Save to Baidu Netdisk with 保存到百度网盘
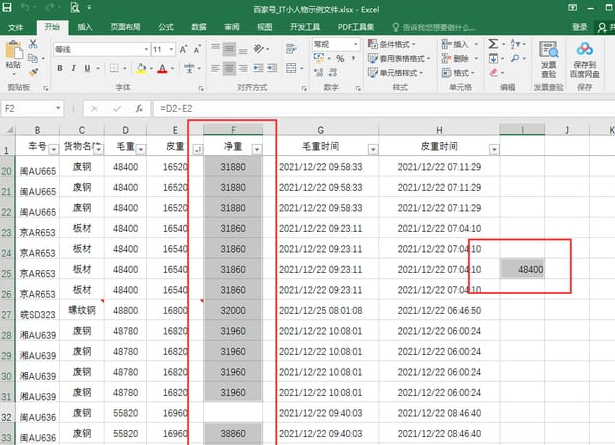The width and height of the screenshot is (615, 445). [584, 60]
